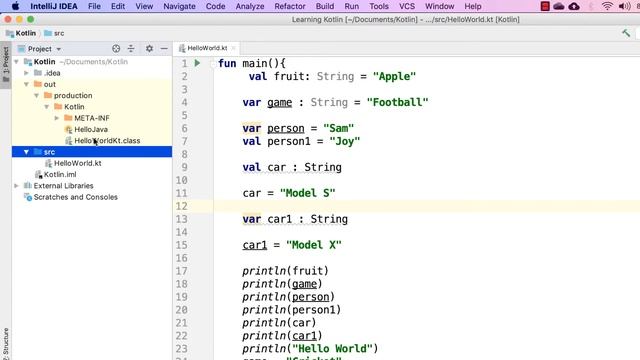
Task: Click the External Libraries icon
Action: (28, 186)
